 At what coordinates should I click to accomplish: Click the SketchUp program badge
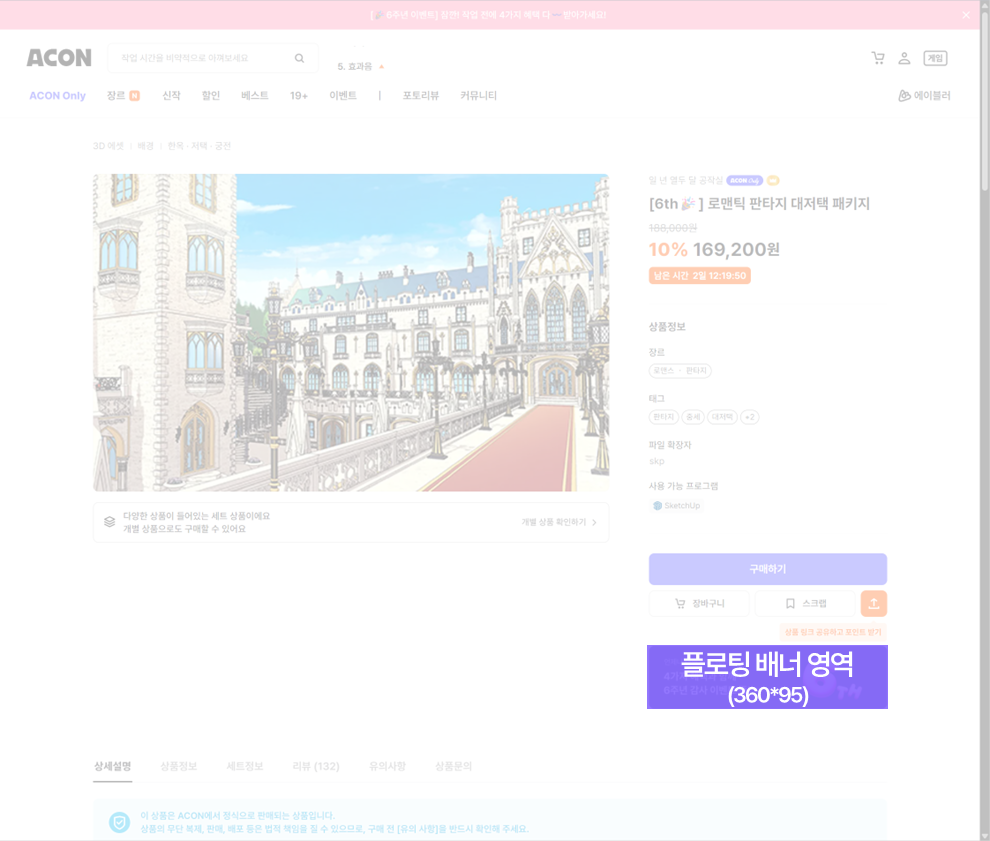pos(676,506)
